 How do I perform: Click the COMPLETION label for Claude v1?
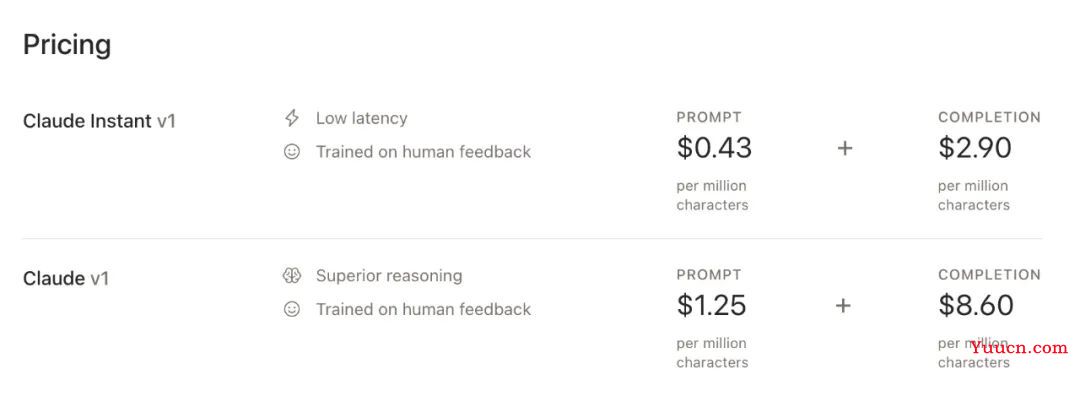989,275
